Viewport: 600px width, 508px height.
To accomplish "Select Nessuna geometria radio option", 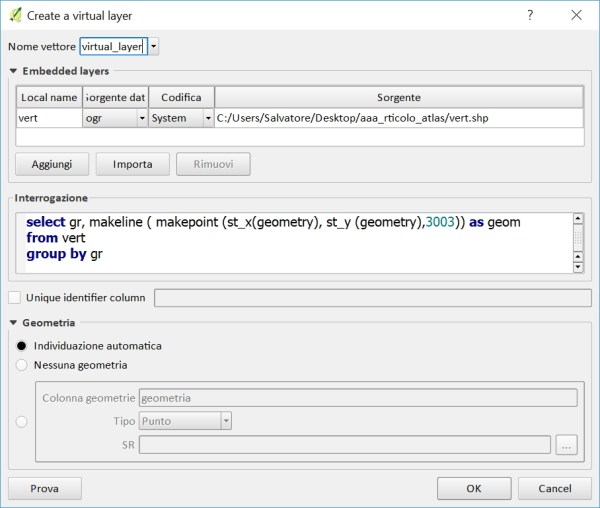I will click(22, 365).
